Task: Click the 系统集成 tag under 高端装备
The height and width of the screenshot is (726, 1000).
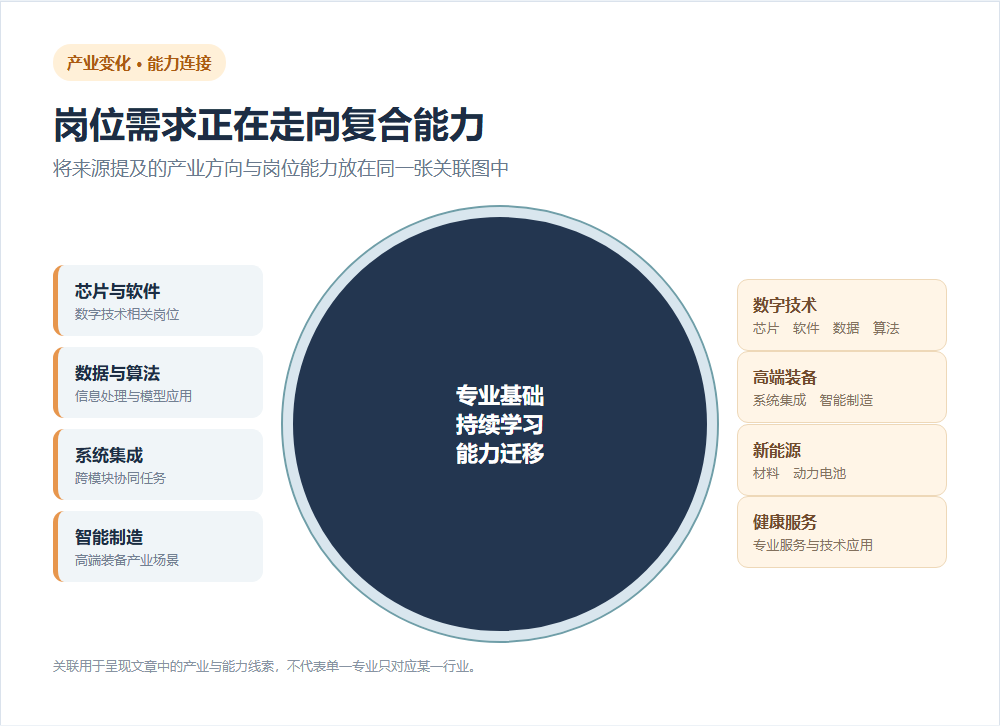Action: (x=779, y=400)
